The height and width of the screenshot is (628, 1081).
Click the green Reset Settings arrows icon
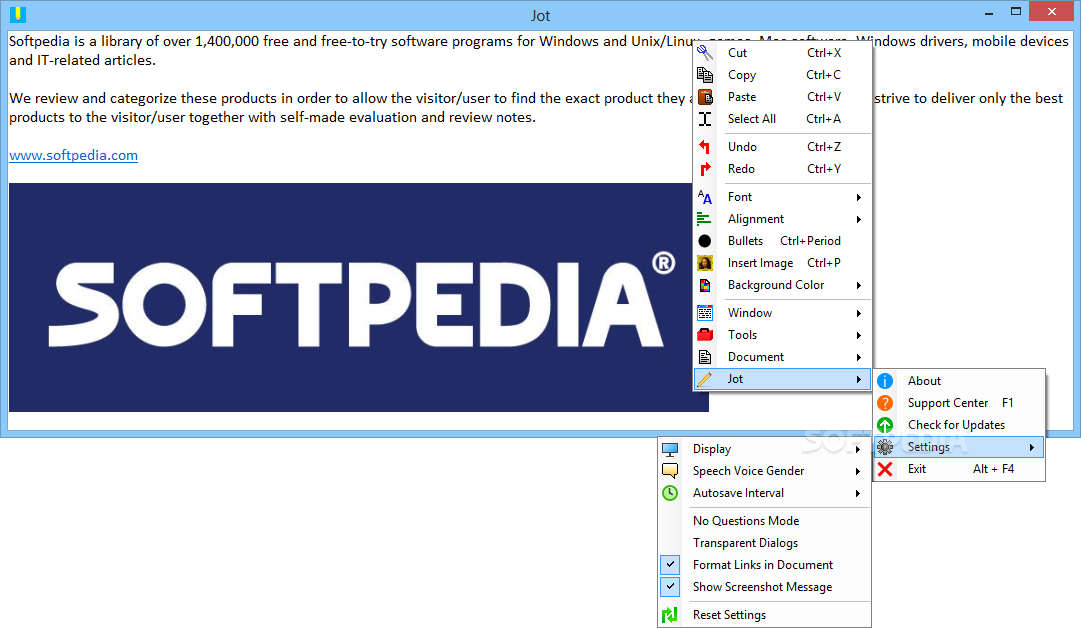670,614
